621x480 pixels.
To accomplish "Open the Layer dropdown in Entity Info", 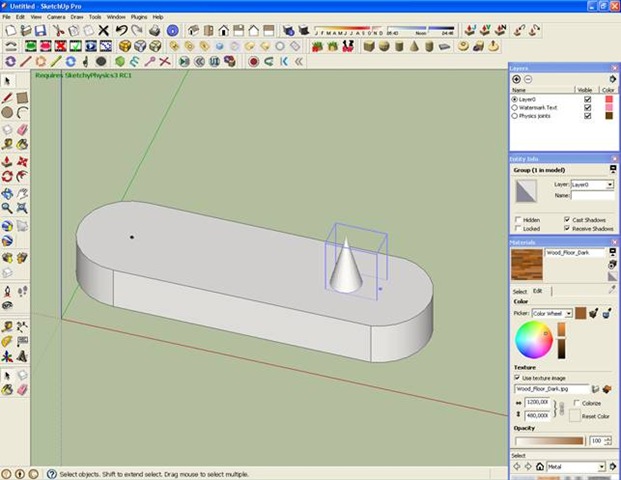I will point(609,185).
